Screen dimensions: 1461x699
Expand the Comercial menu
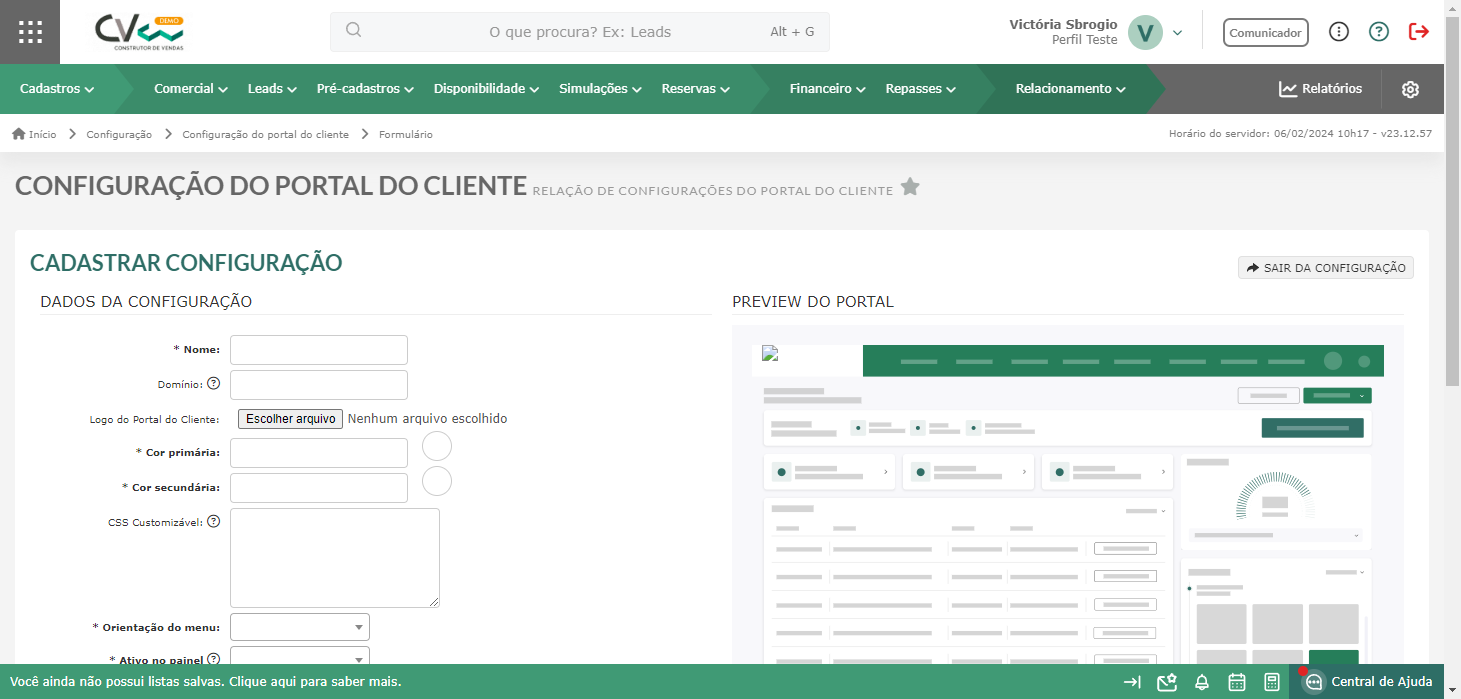[x=191, y=89]
